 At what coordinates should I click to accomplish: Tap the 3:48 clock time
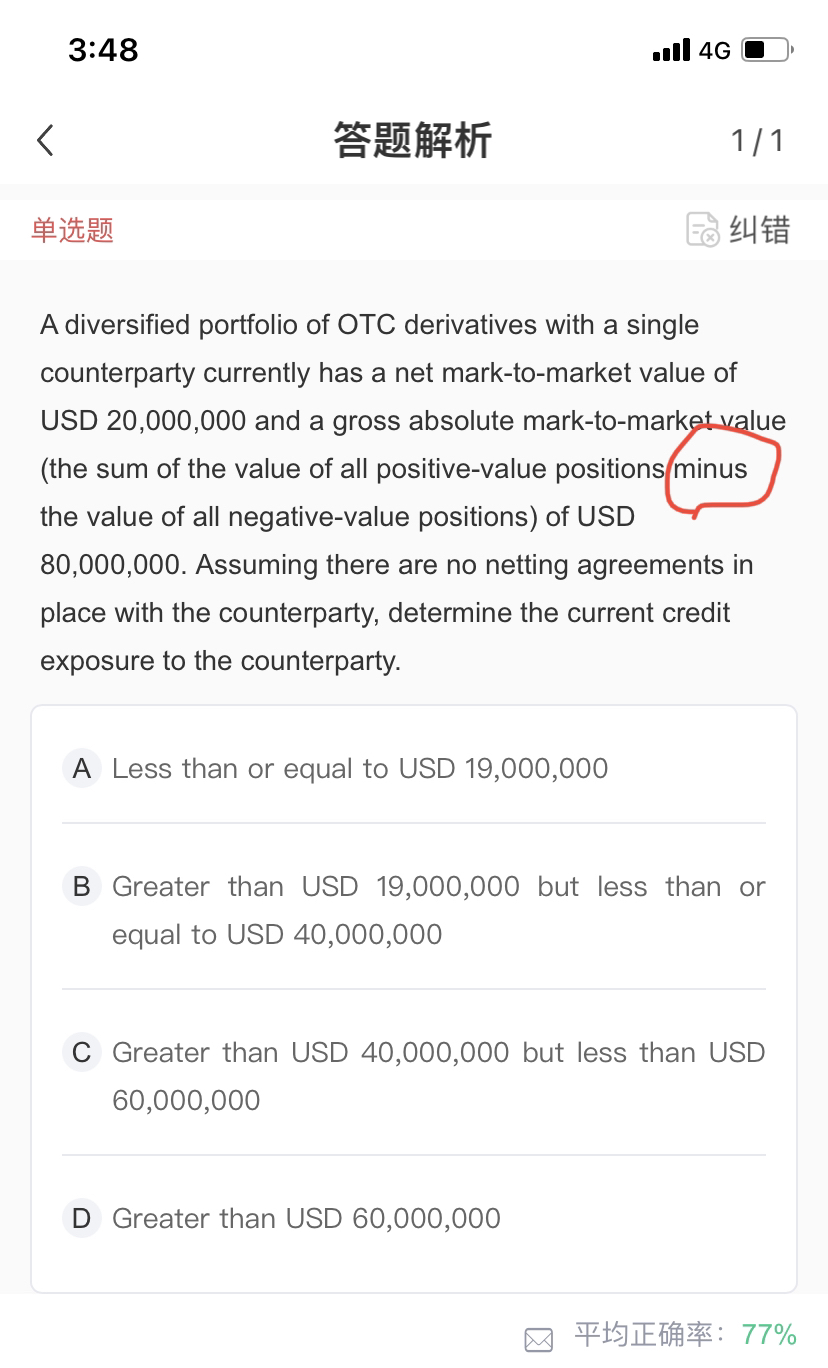coord(103,50)
